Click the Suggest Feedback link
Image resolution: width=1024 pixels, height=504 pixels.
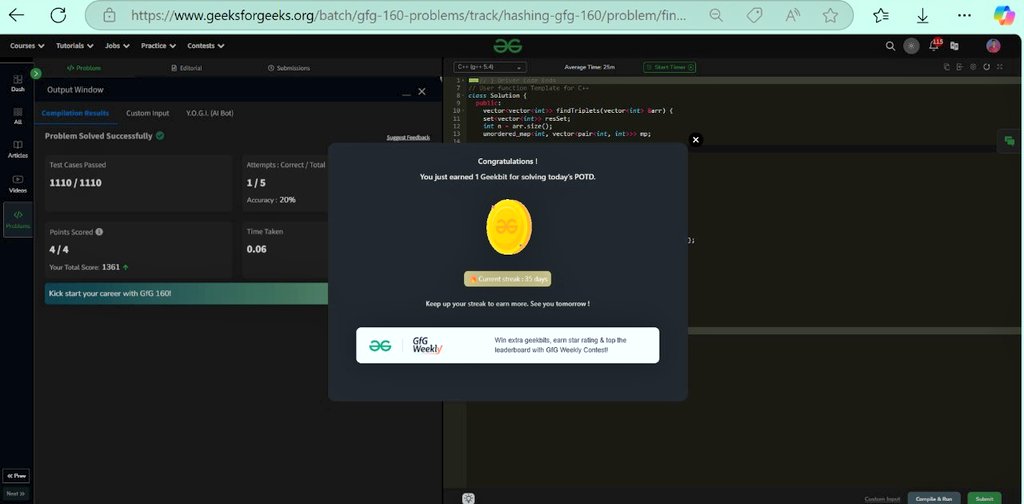408,137
